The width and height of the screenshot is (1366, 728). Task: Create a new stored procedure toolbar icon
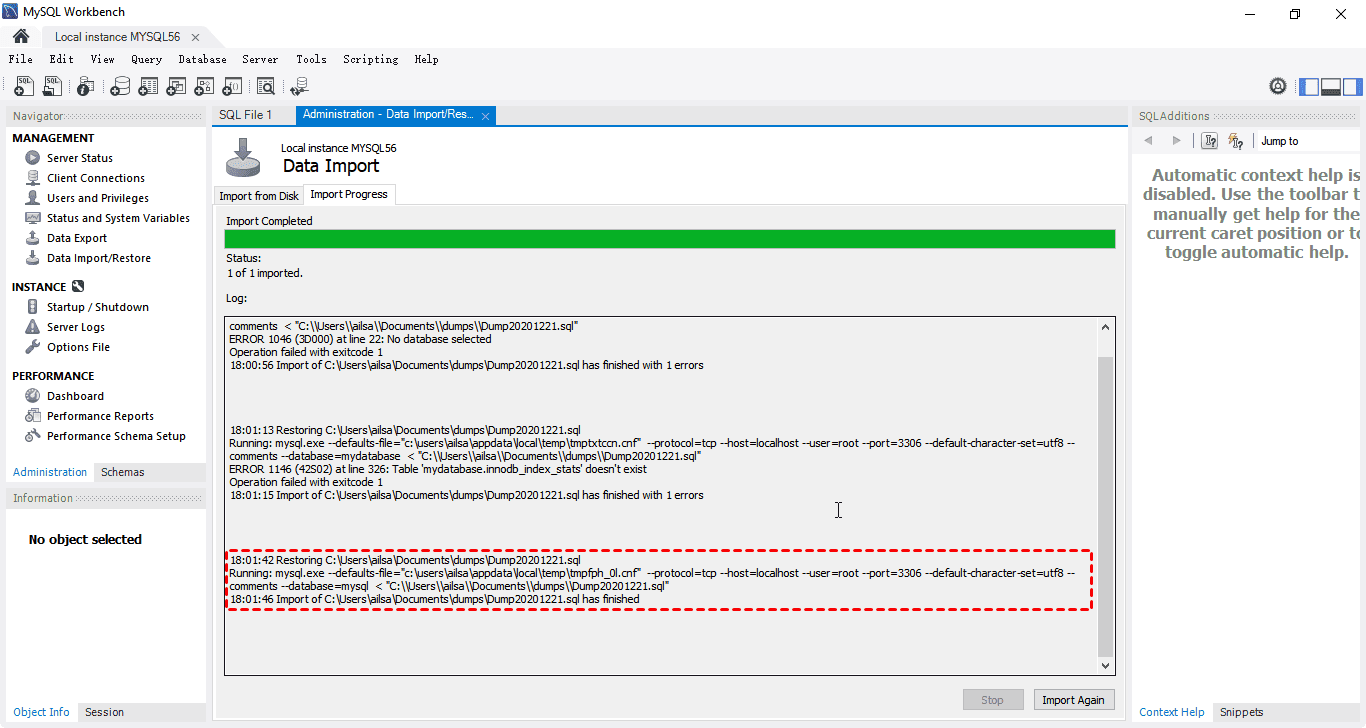coord(204,87)
